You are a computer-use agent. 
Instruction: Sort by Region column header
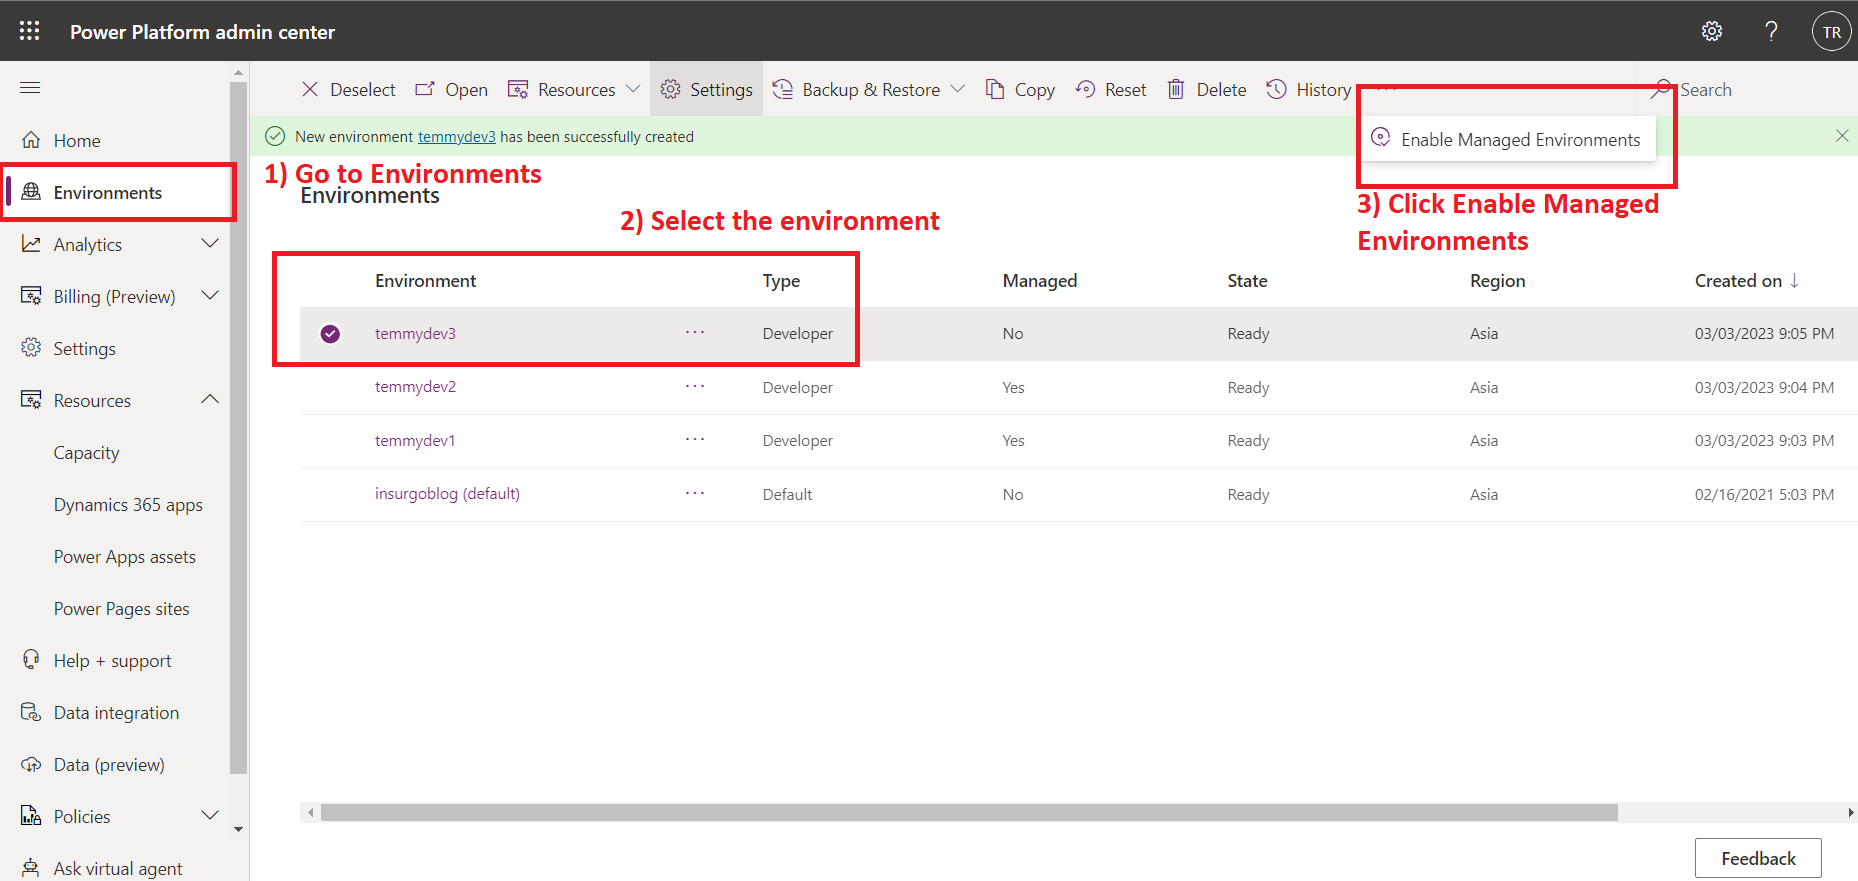[1497, 281]
